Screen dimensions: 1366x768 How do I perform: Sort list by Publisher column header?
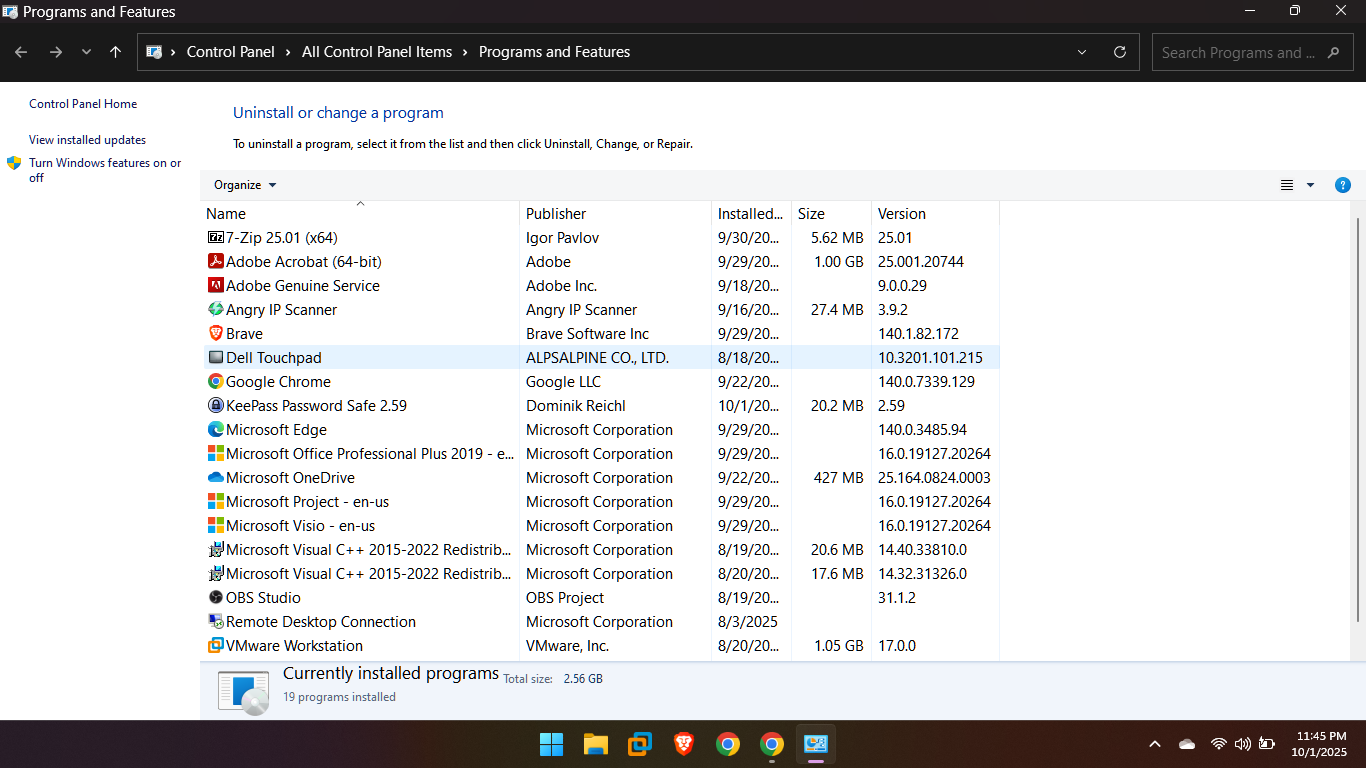point(556,214)
